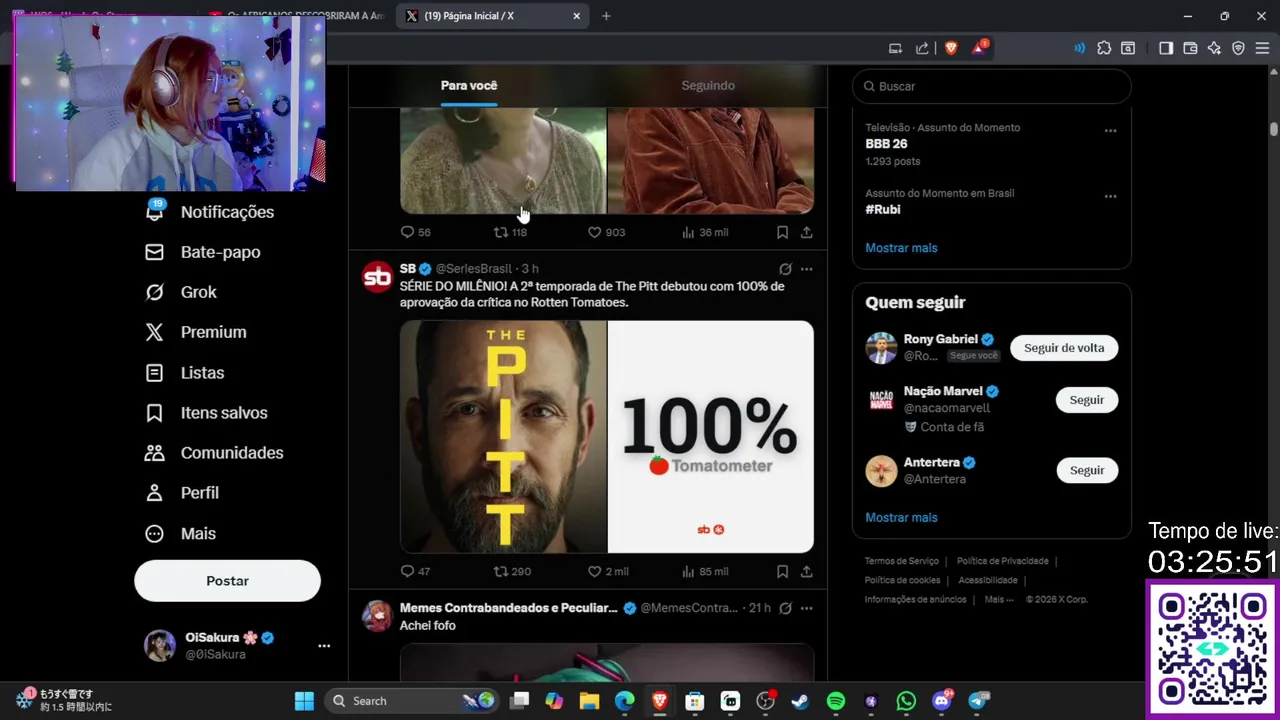Click Mostrar mais under Quem seguir
The width and height of the screenshot is (1280, 720).
pos(901,517)
